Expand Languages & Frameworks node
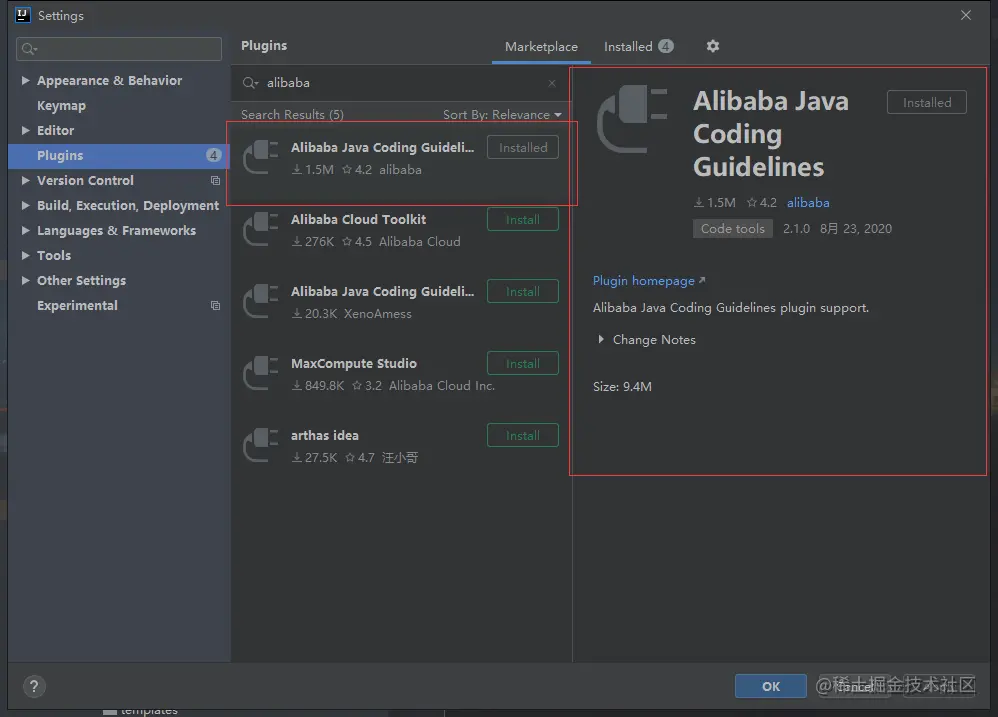Screen dimensions: 998x717 click(x=25, y=230)
